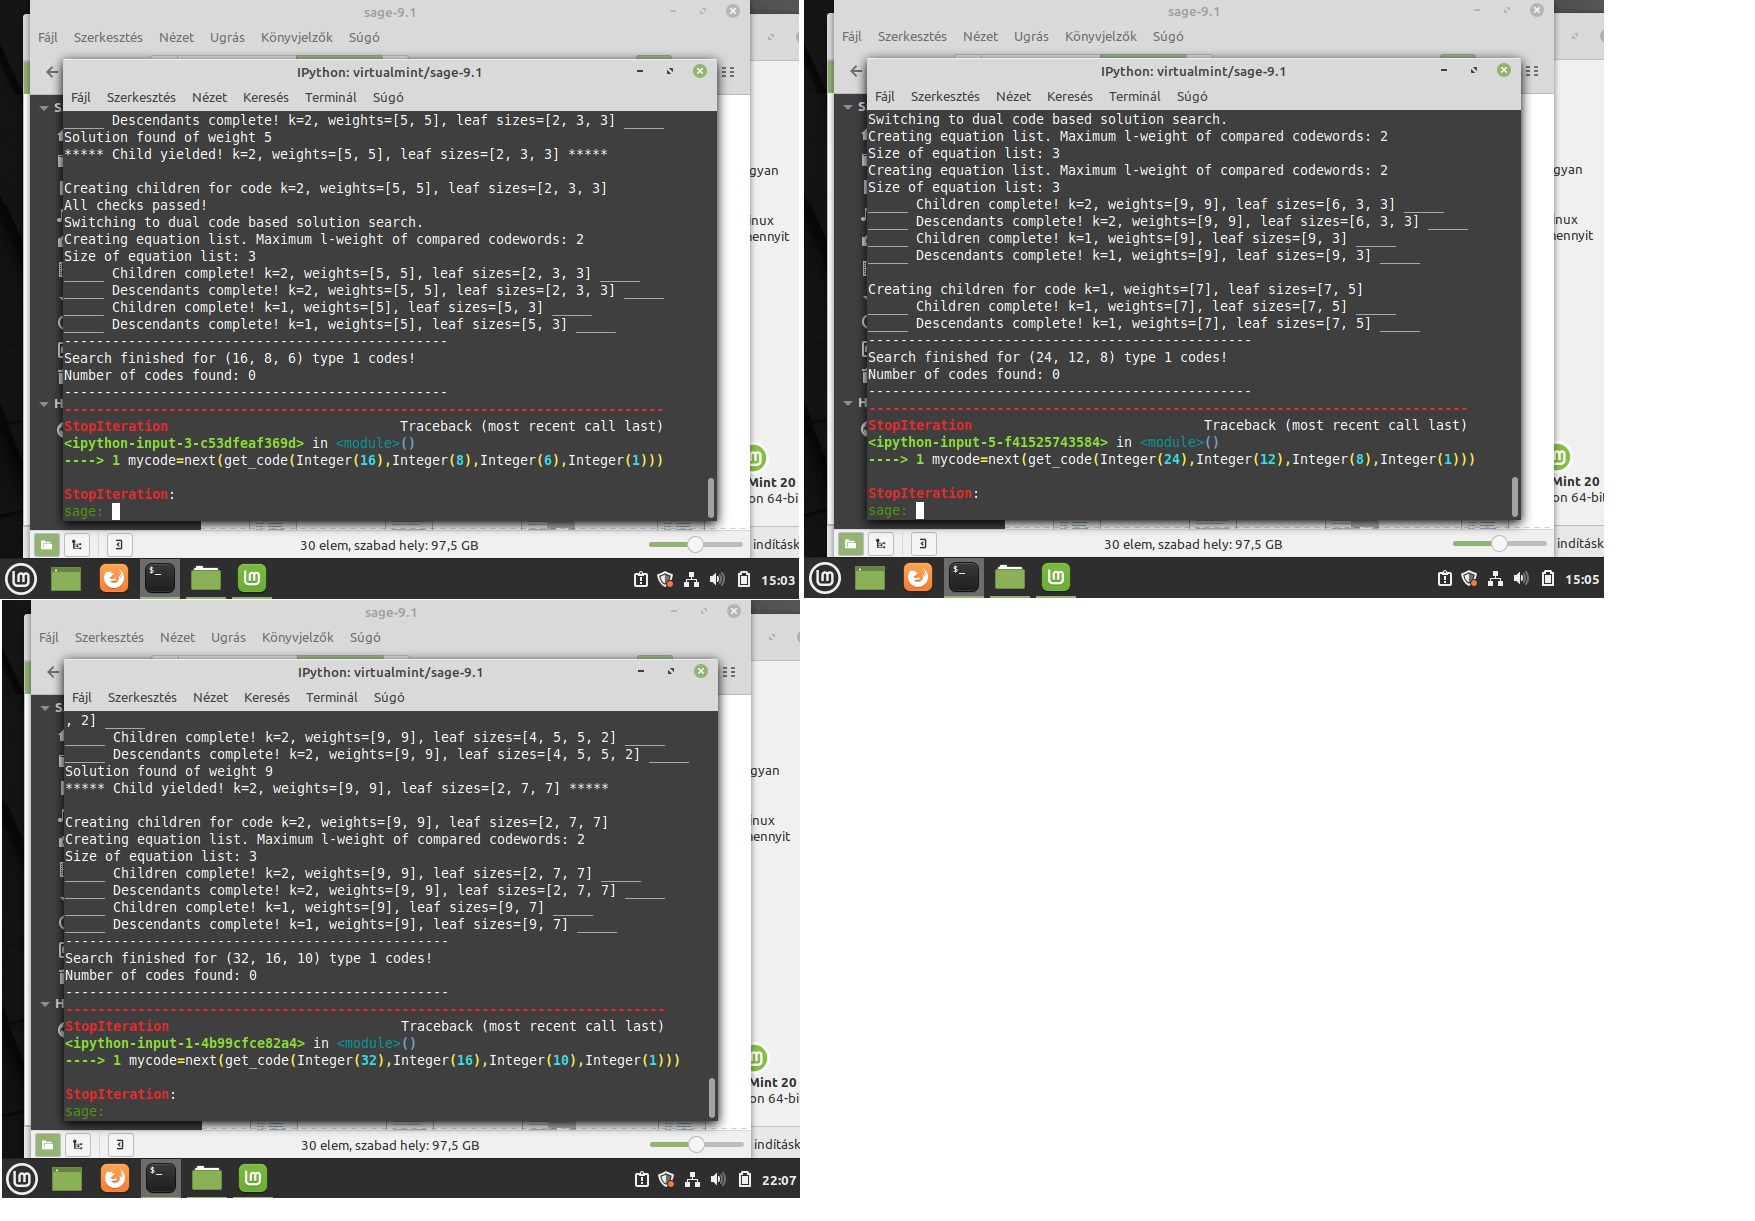Click the network icon next to the 22:07 clock
This screenshot has height=1221, width=1755.
coord(692,1180)
